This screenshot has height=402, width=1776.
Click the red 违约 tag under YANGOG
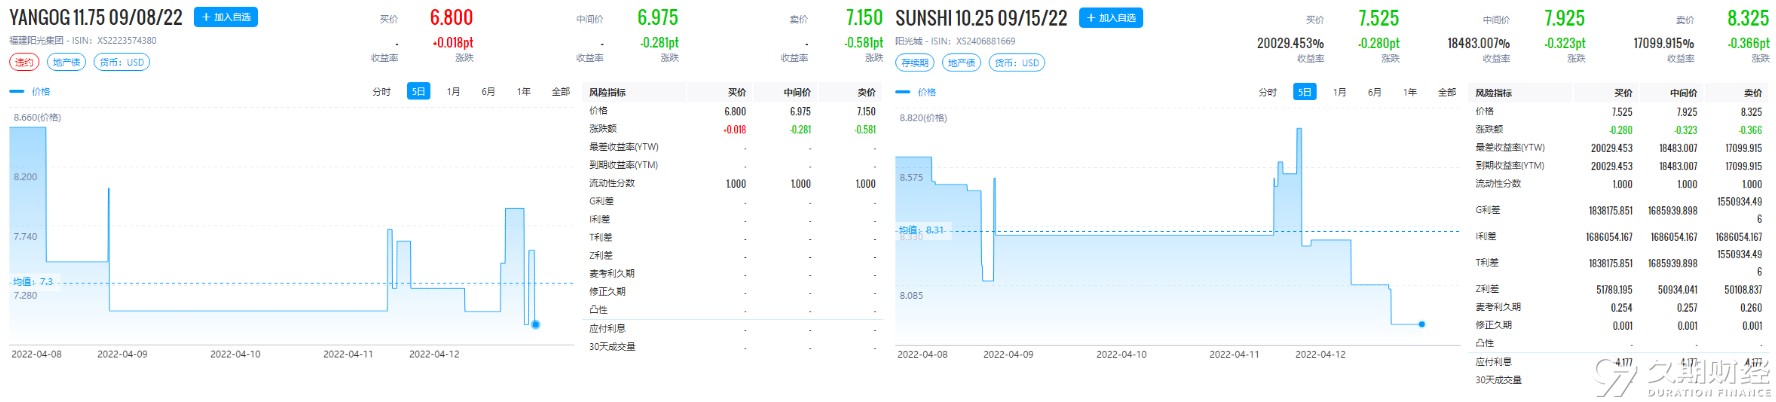coord(23,62)
